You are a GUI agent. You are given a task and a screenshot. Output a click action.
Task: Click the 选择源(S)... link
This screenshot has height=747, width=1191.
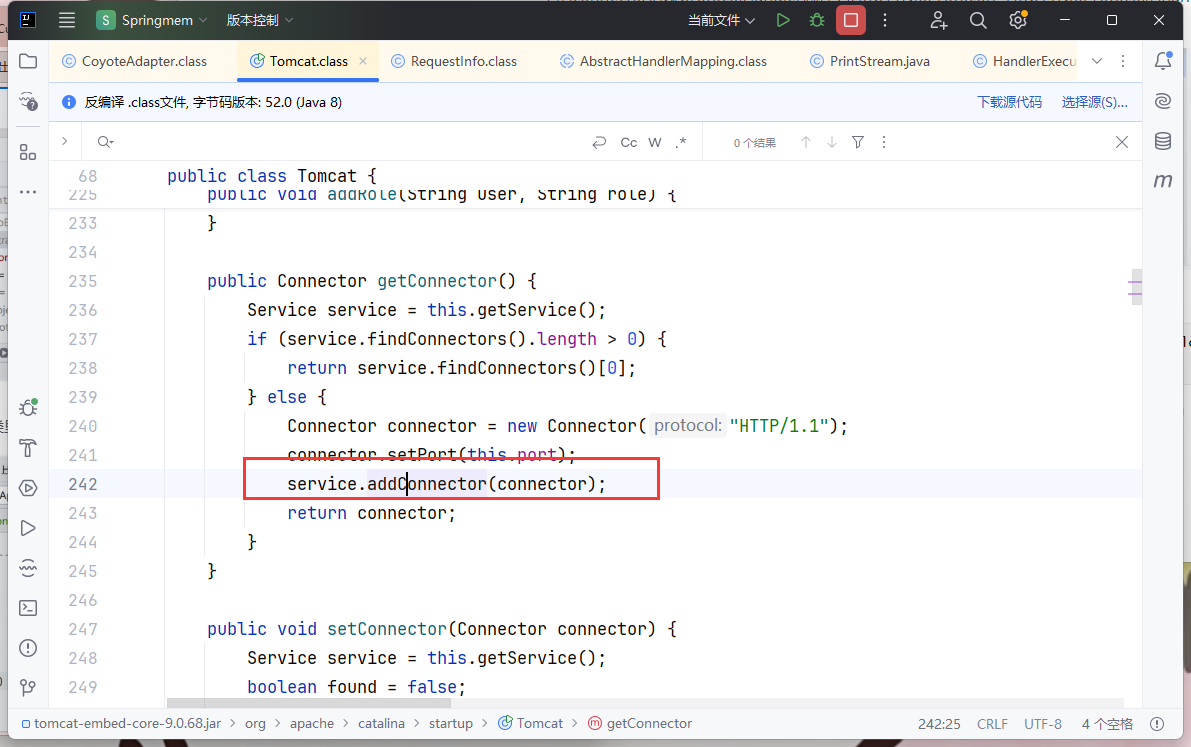[x=1094, y=102]
